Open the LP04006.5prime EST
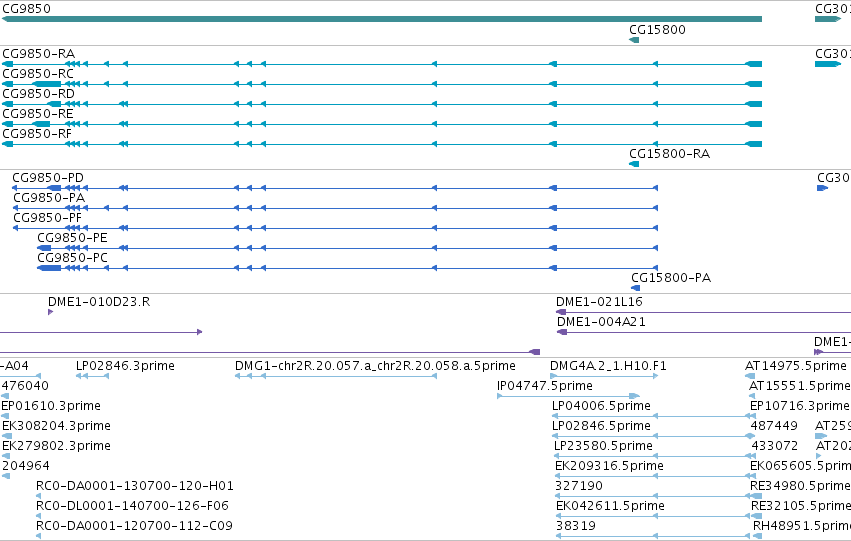851x541 pixels. click(601, 406)
